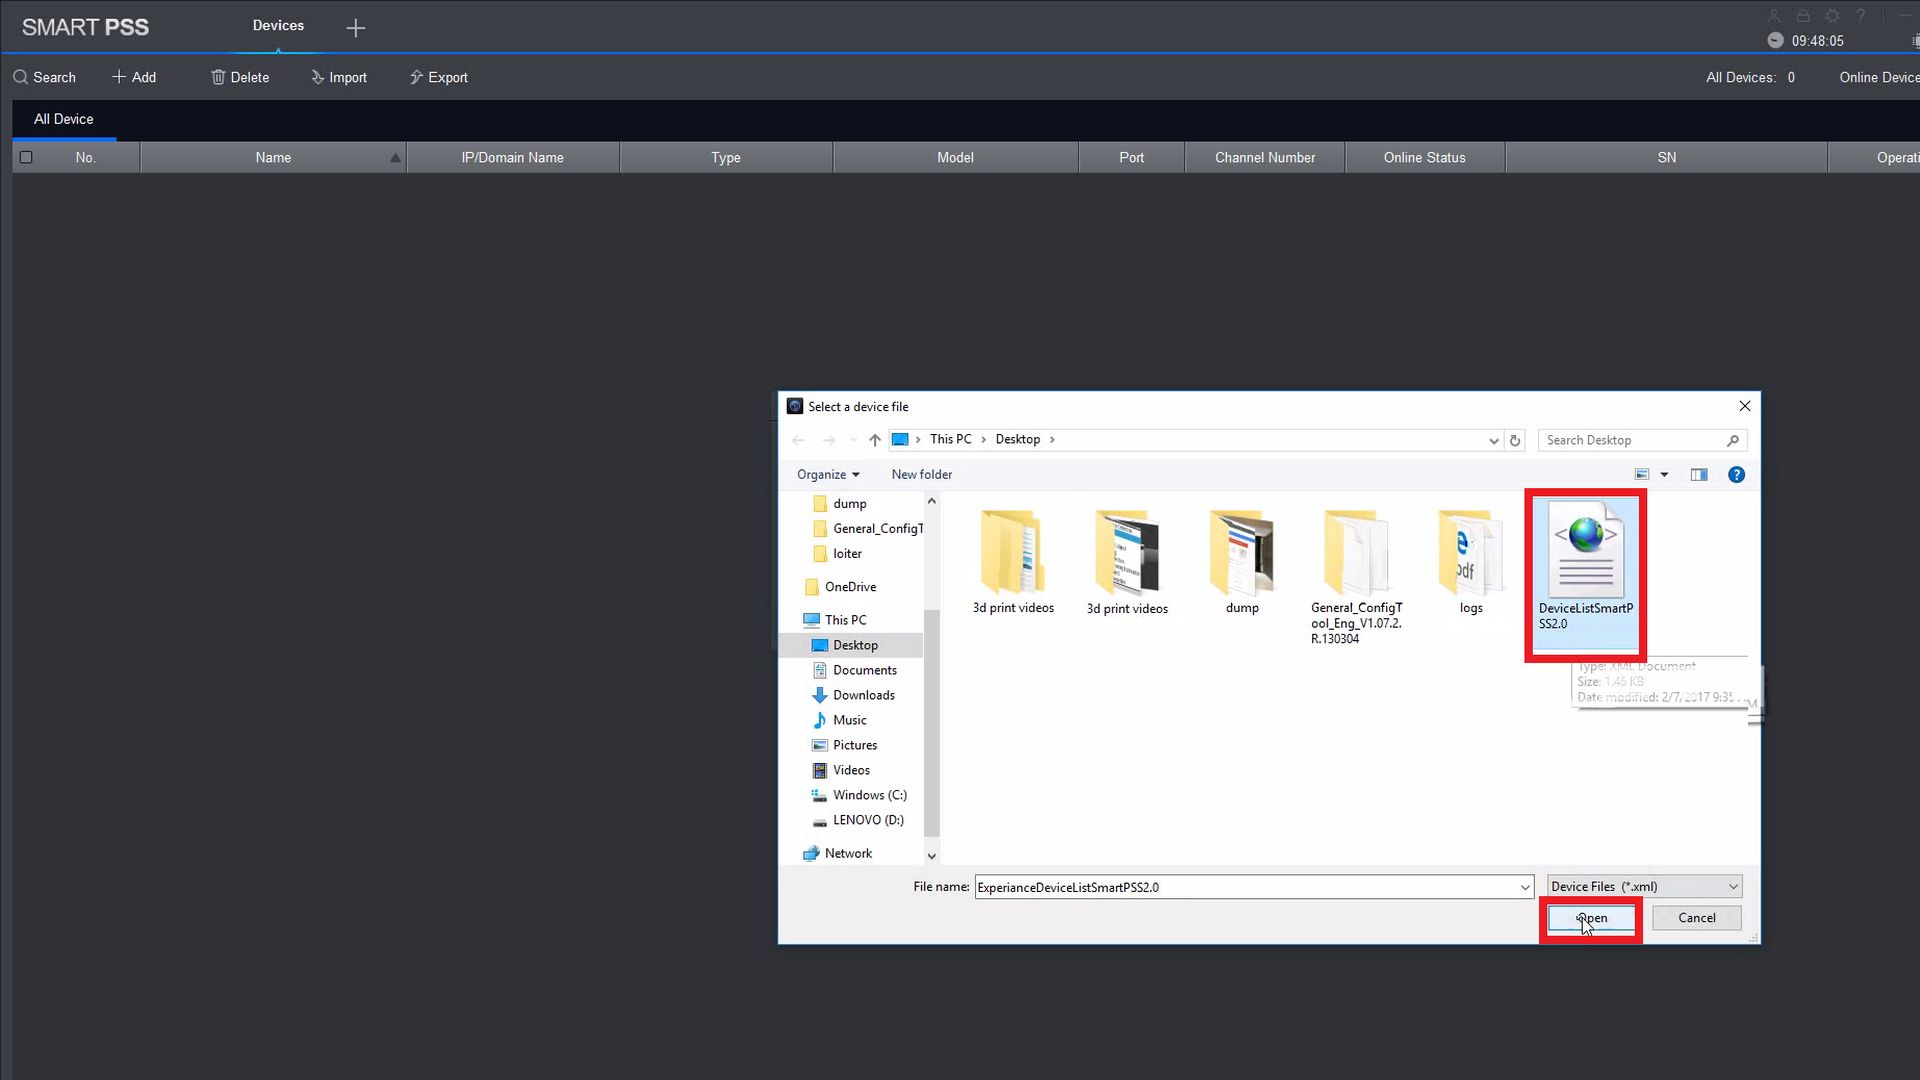Click the Open button
This screenshot has width=1920, height=1080.
tap(1591, 918)
